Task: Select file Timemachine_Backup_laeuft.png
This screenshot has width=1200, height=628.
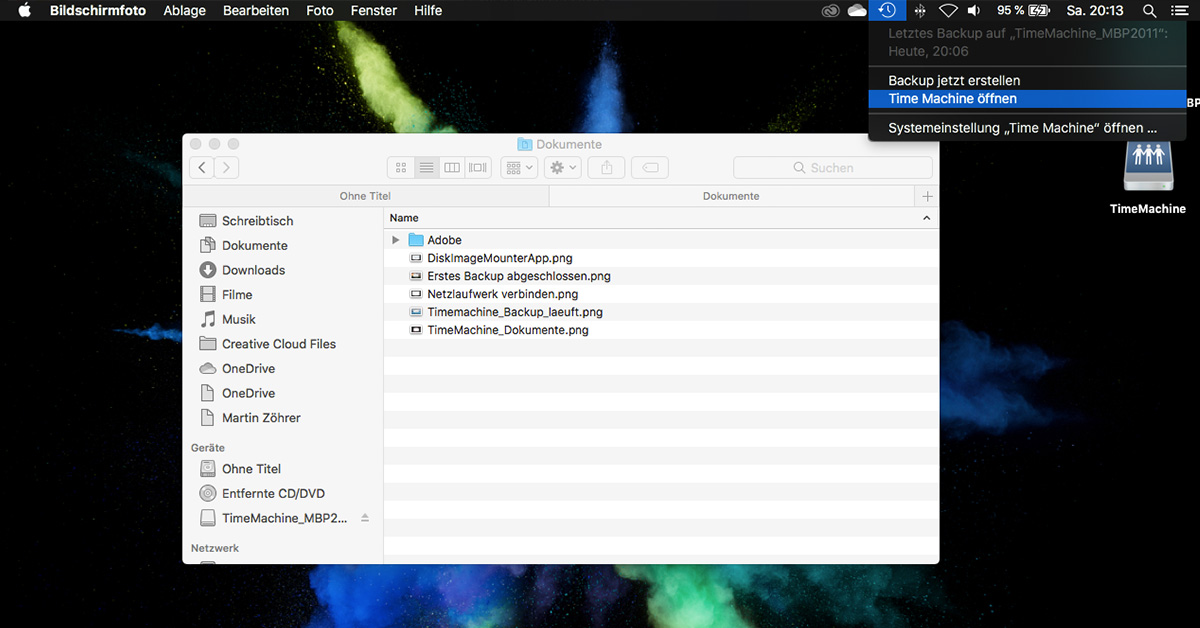Action: 661,312
